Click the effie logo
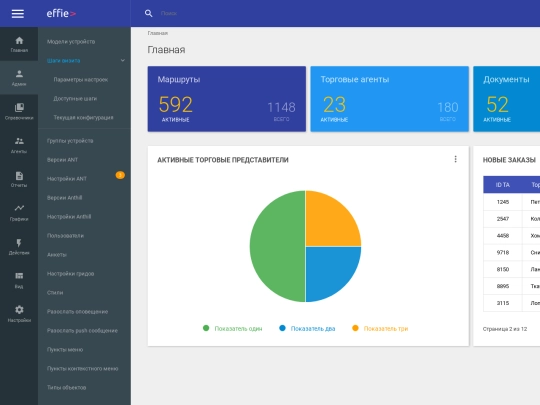 (61, 13)
